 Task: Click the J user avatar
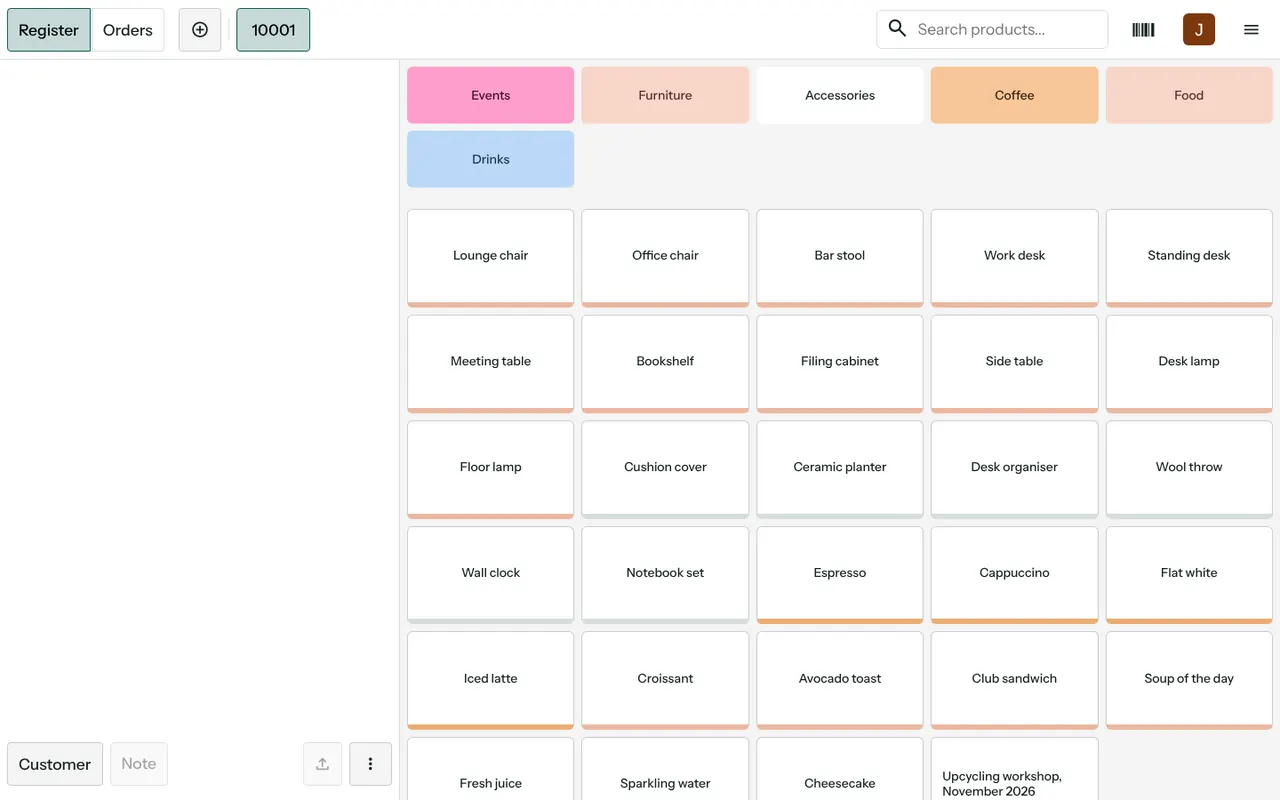coord(1199,30)
